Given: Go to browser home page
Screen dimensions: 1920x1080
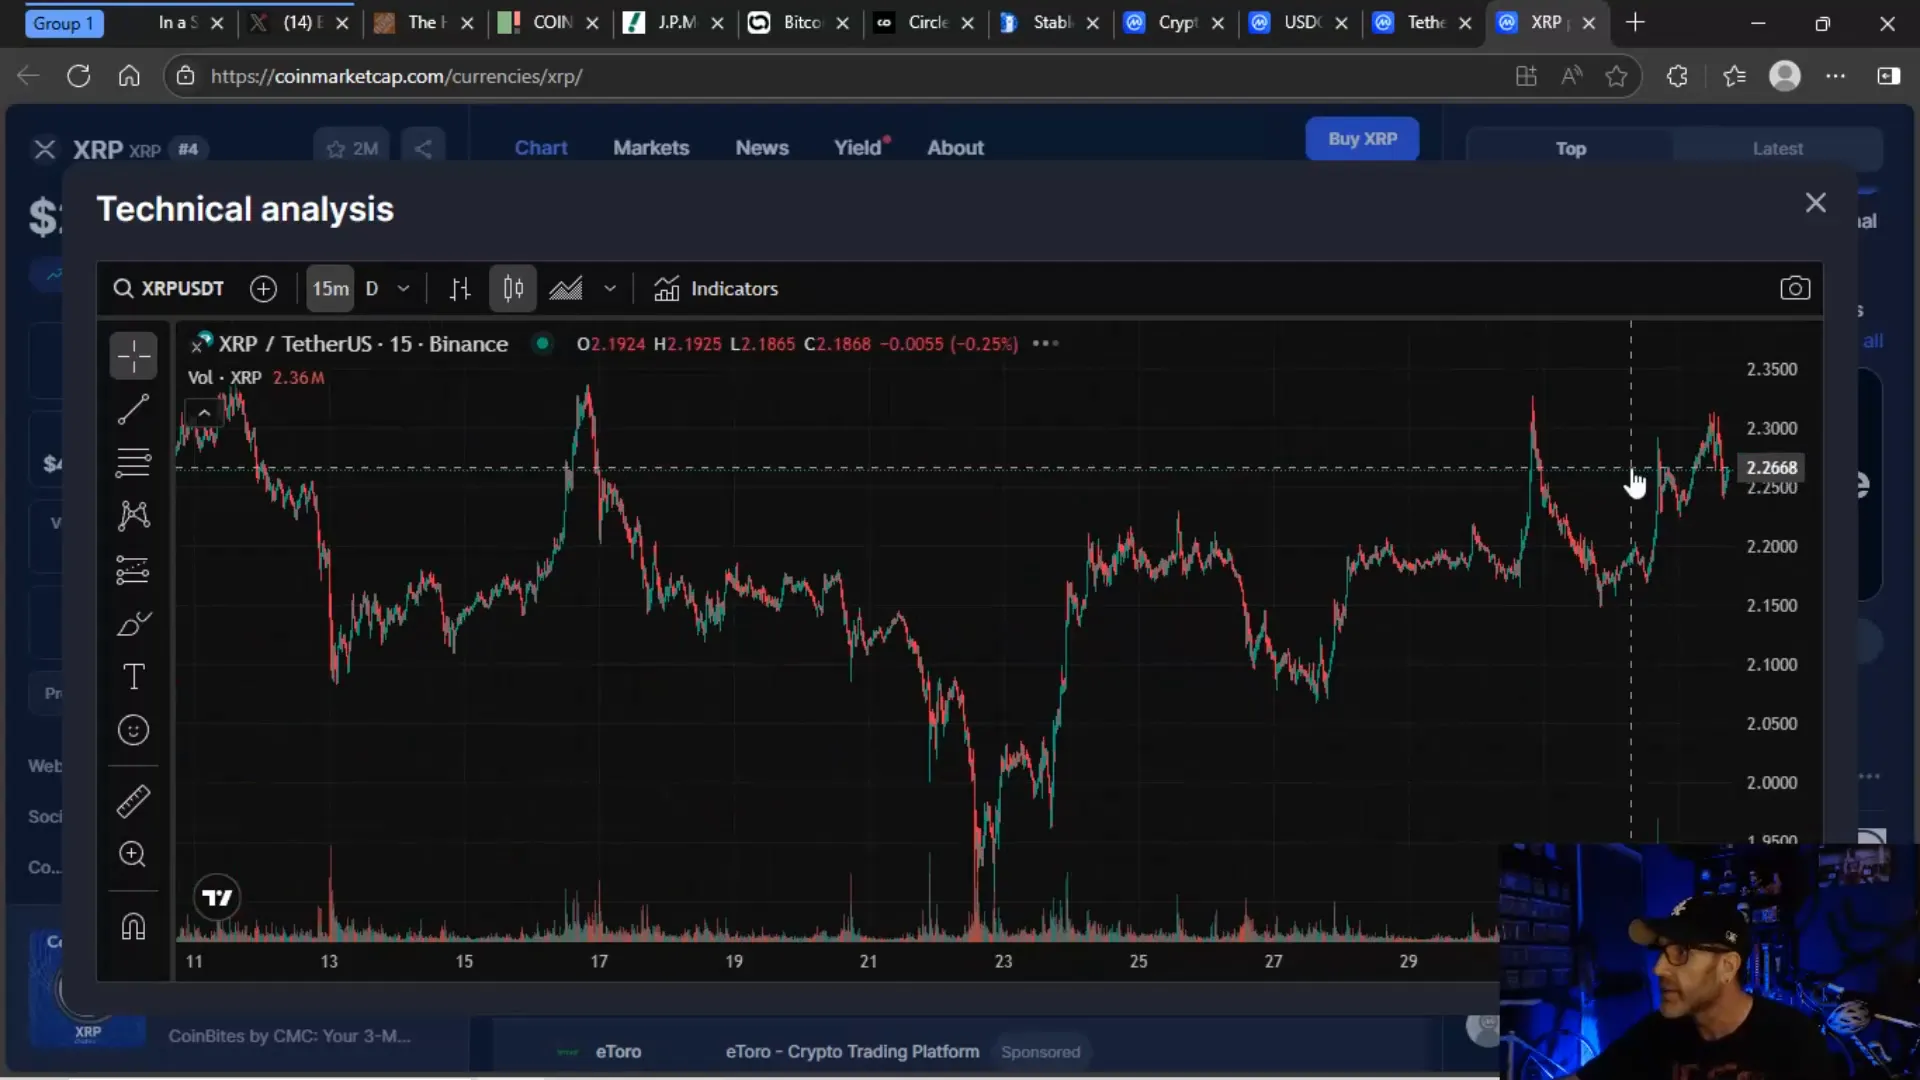Looking at the screenshot, I should pyautogui.click(x=129, y=76).
